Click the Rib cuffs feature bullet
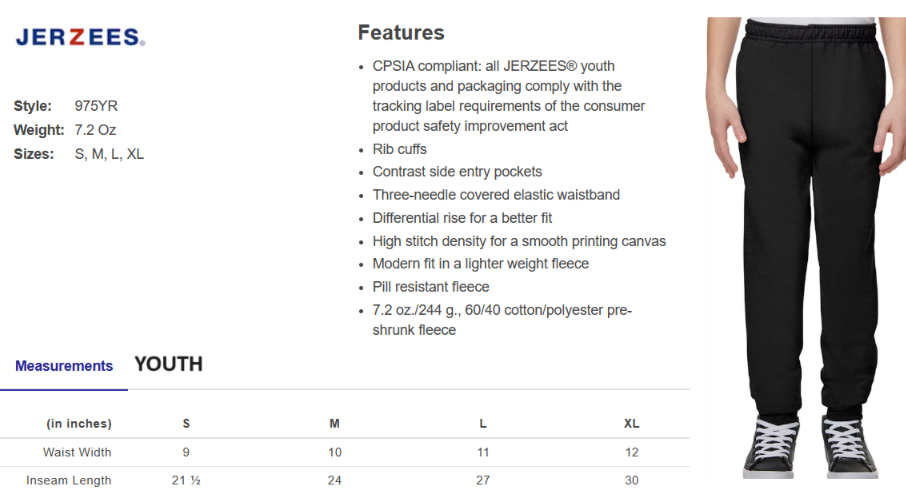The width and height of the screenshot is (906, 494). (400, 149)
